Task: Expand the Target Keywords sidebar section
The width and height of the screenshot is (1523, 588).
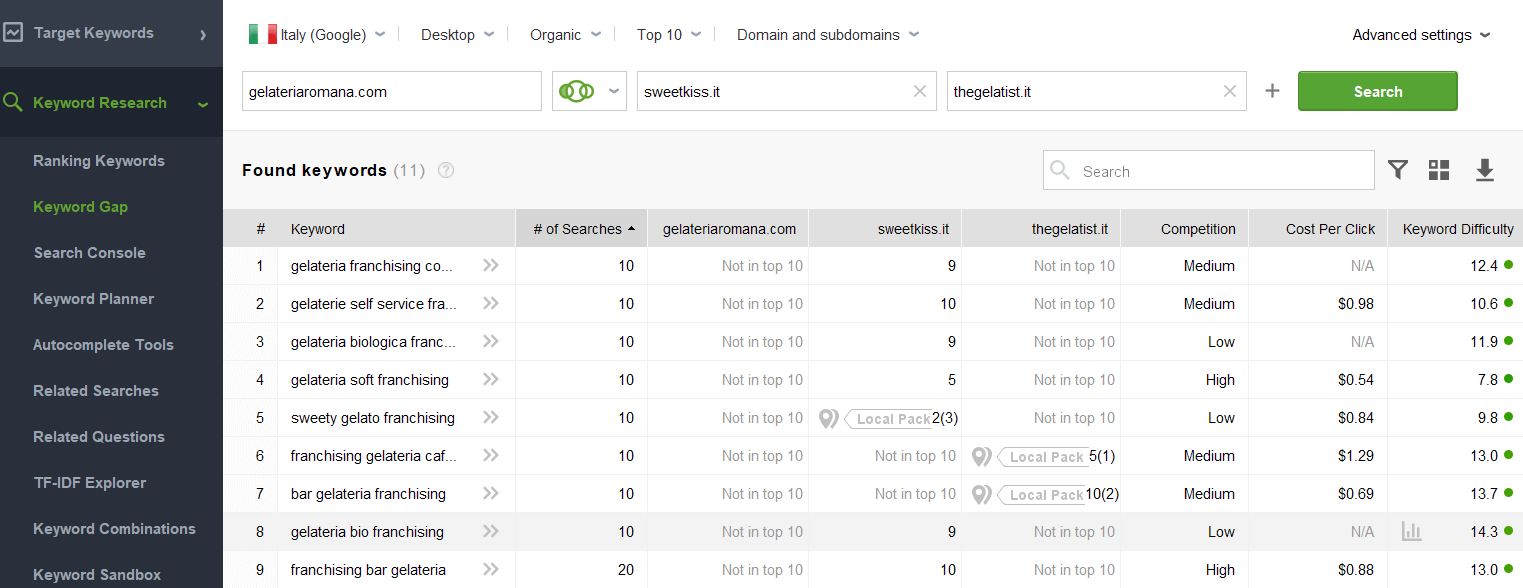Action: point(203,34)
